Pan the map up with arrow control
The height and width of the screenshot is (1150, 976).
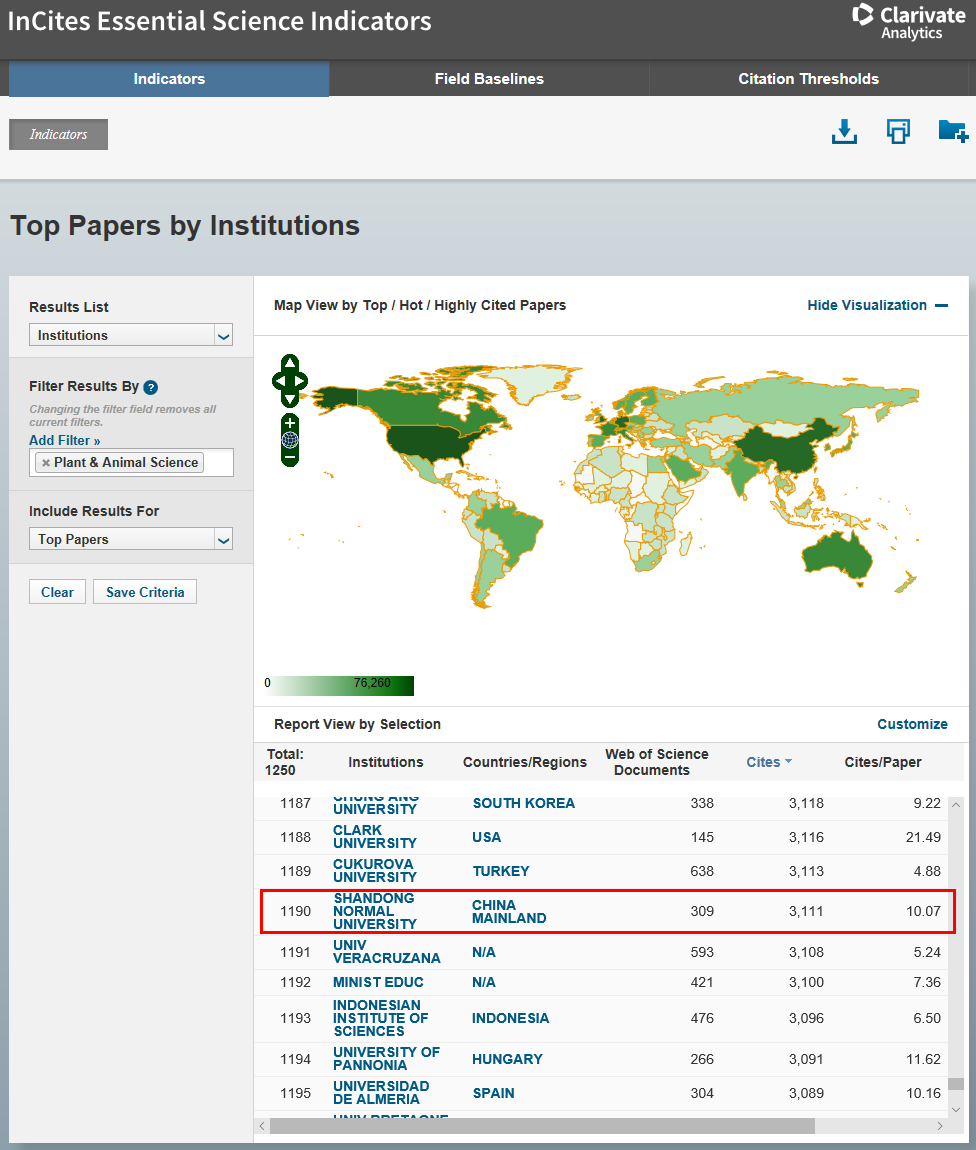click(x=290, y=362)
